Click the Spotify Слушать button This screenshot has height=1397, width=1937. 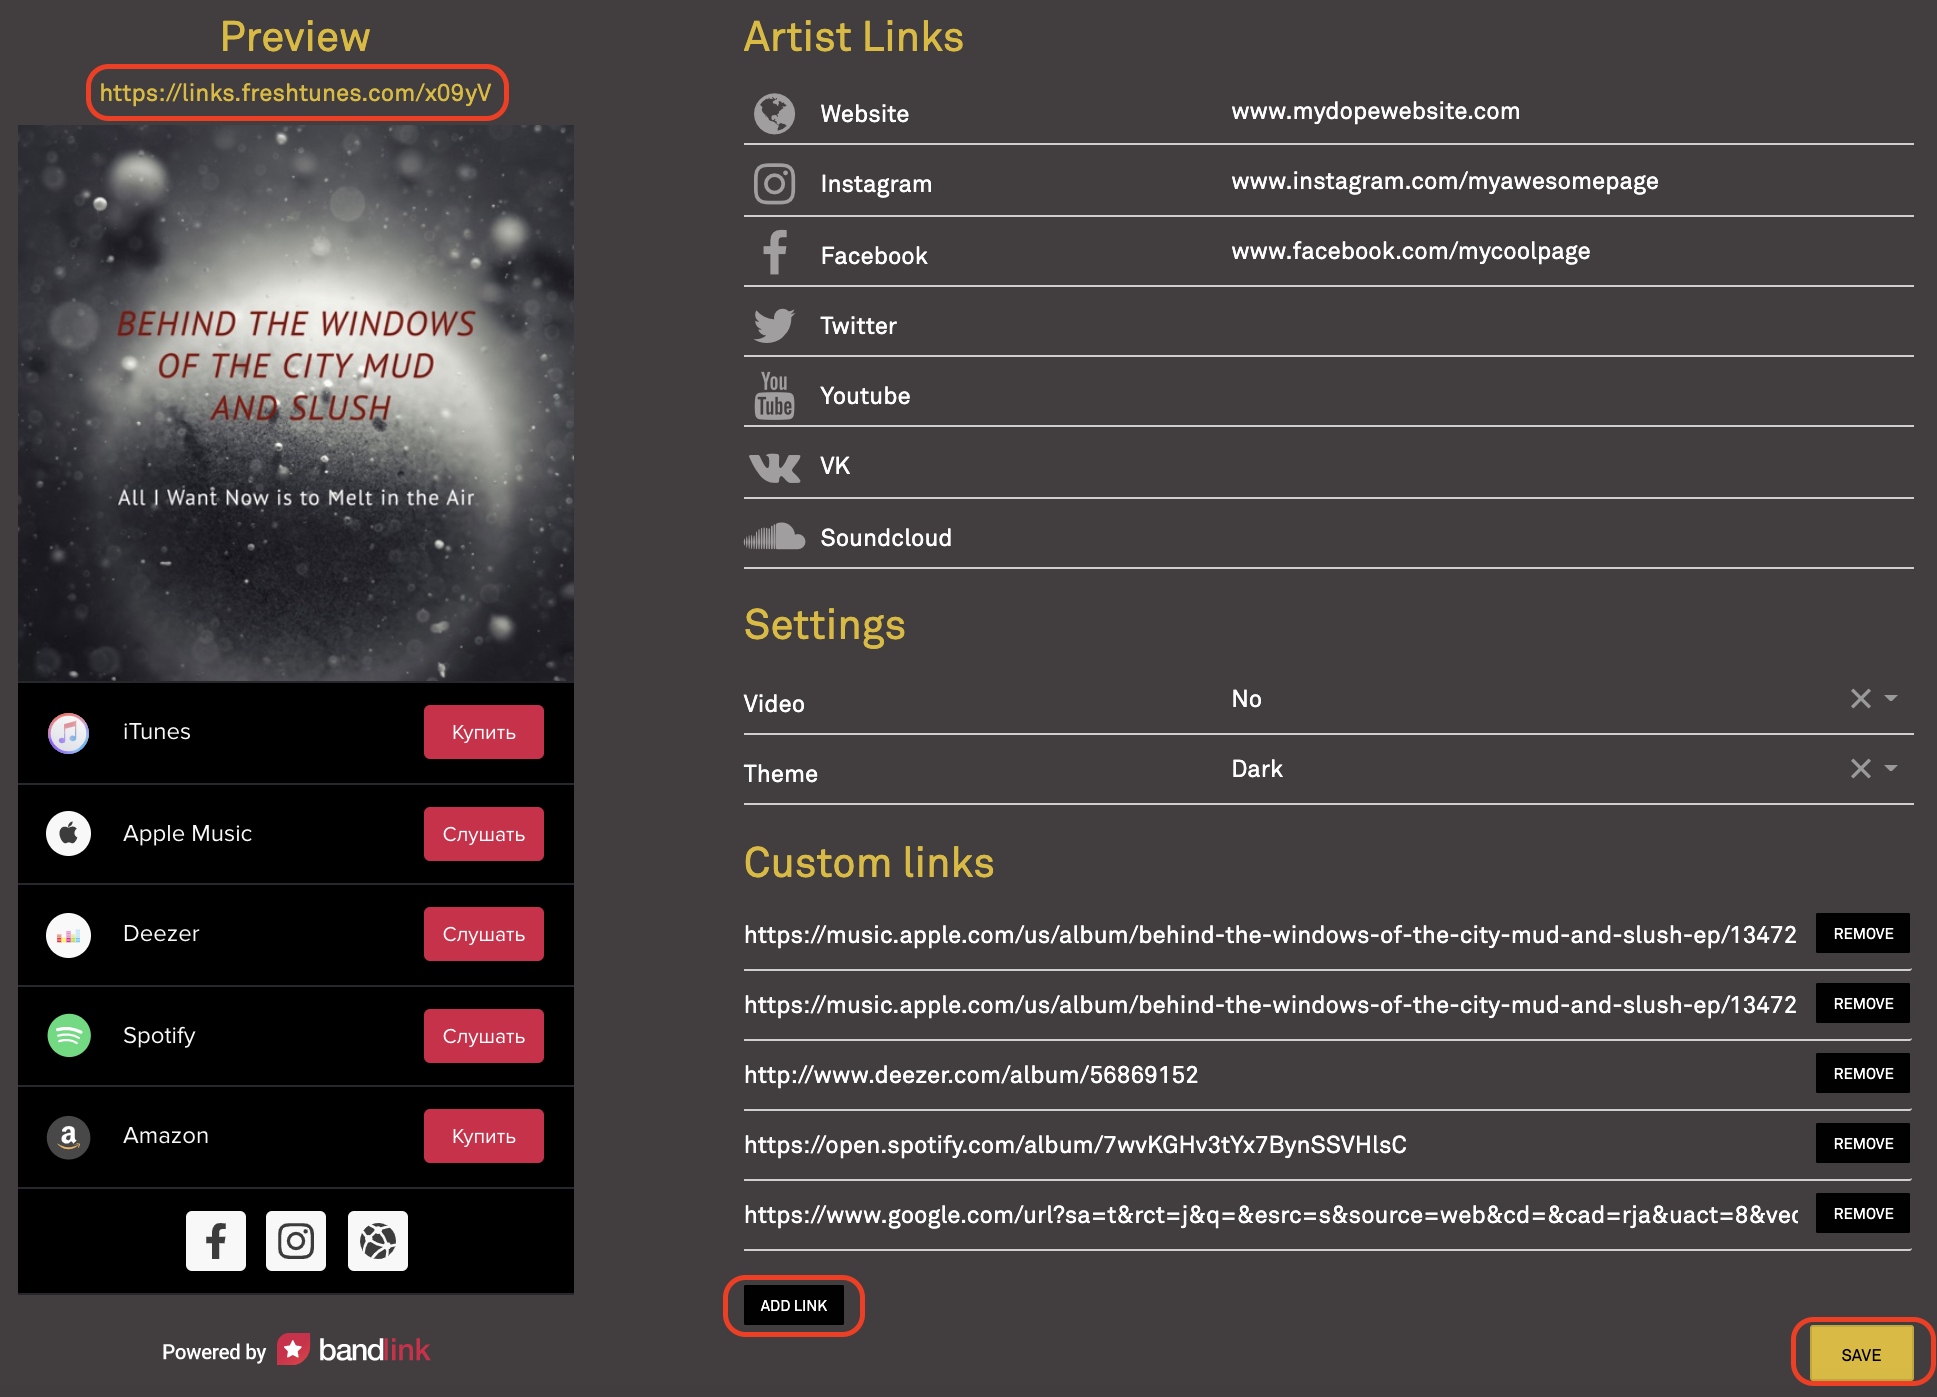484,1036
